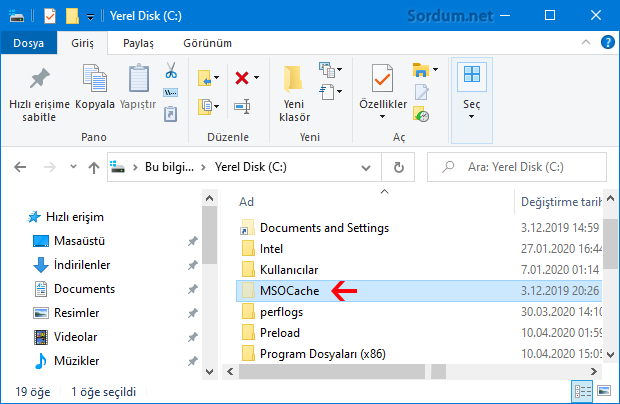Unpin Müzikler using its pin icon
The height and width of the screenshot is (404, 620).
[193, 361]
